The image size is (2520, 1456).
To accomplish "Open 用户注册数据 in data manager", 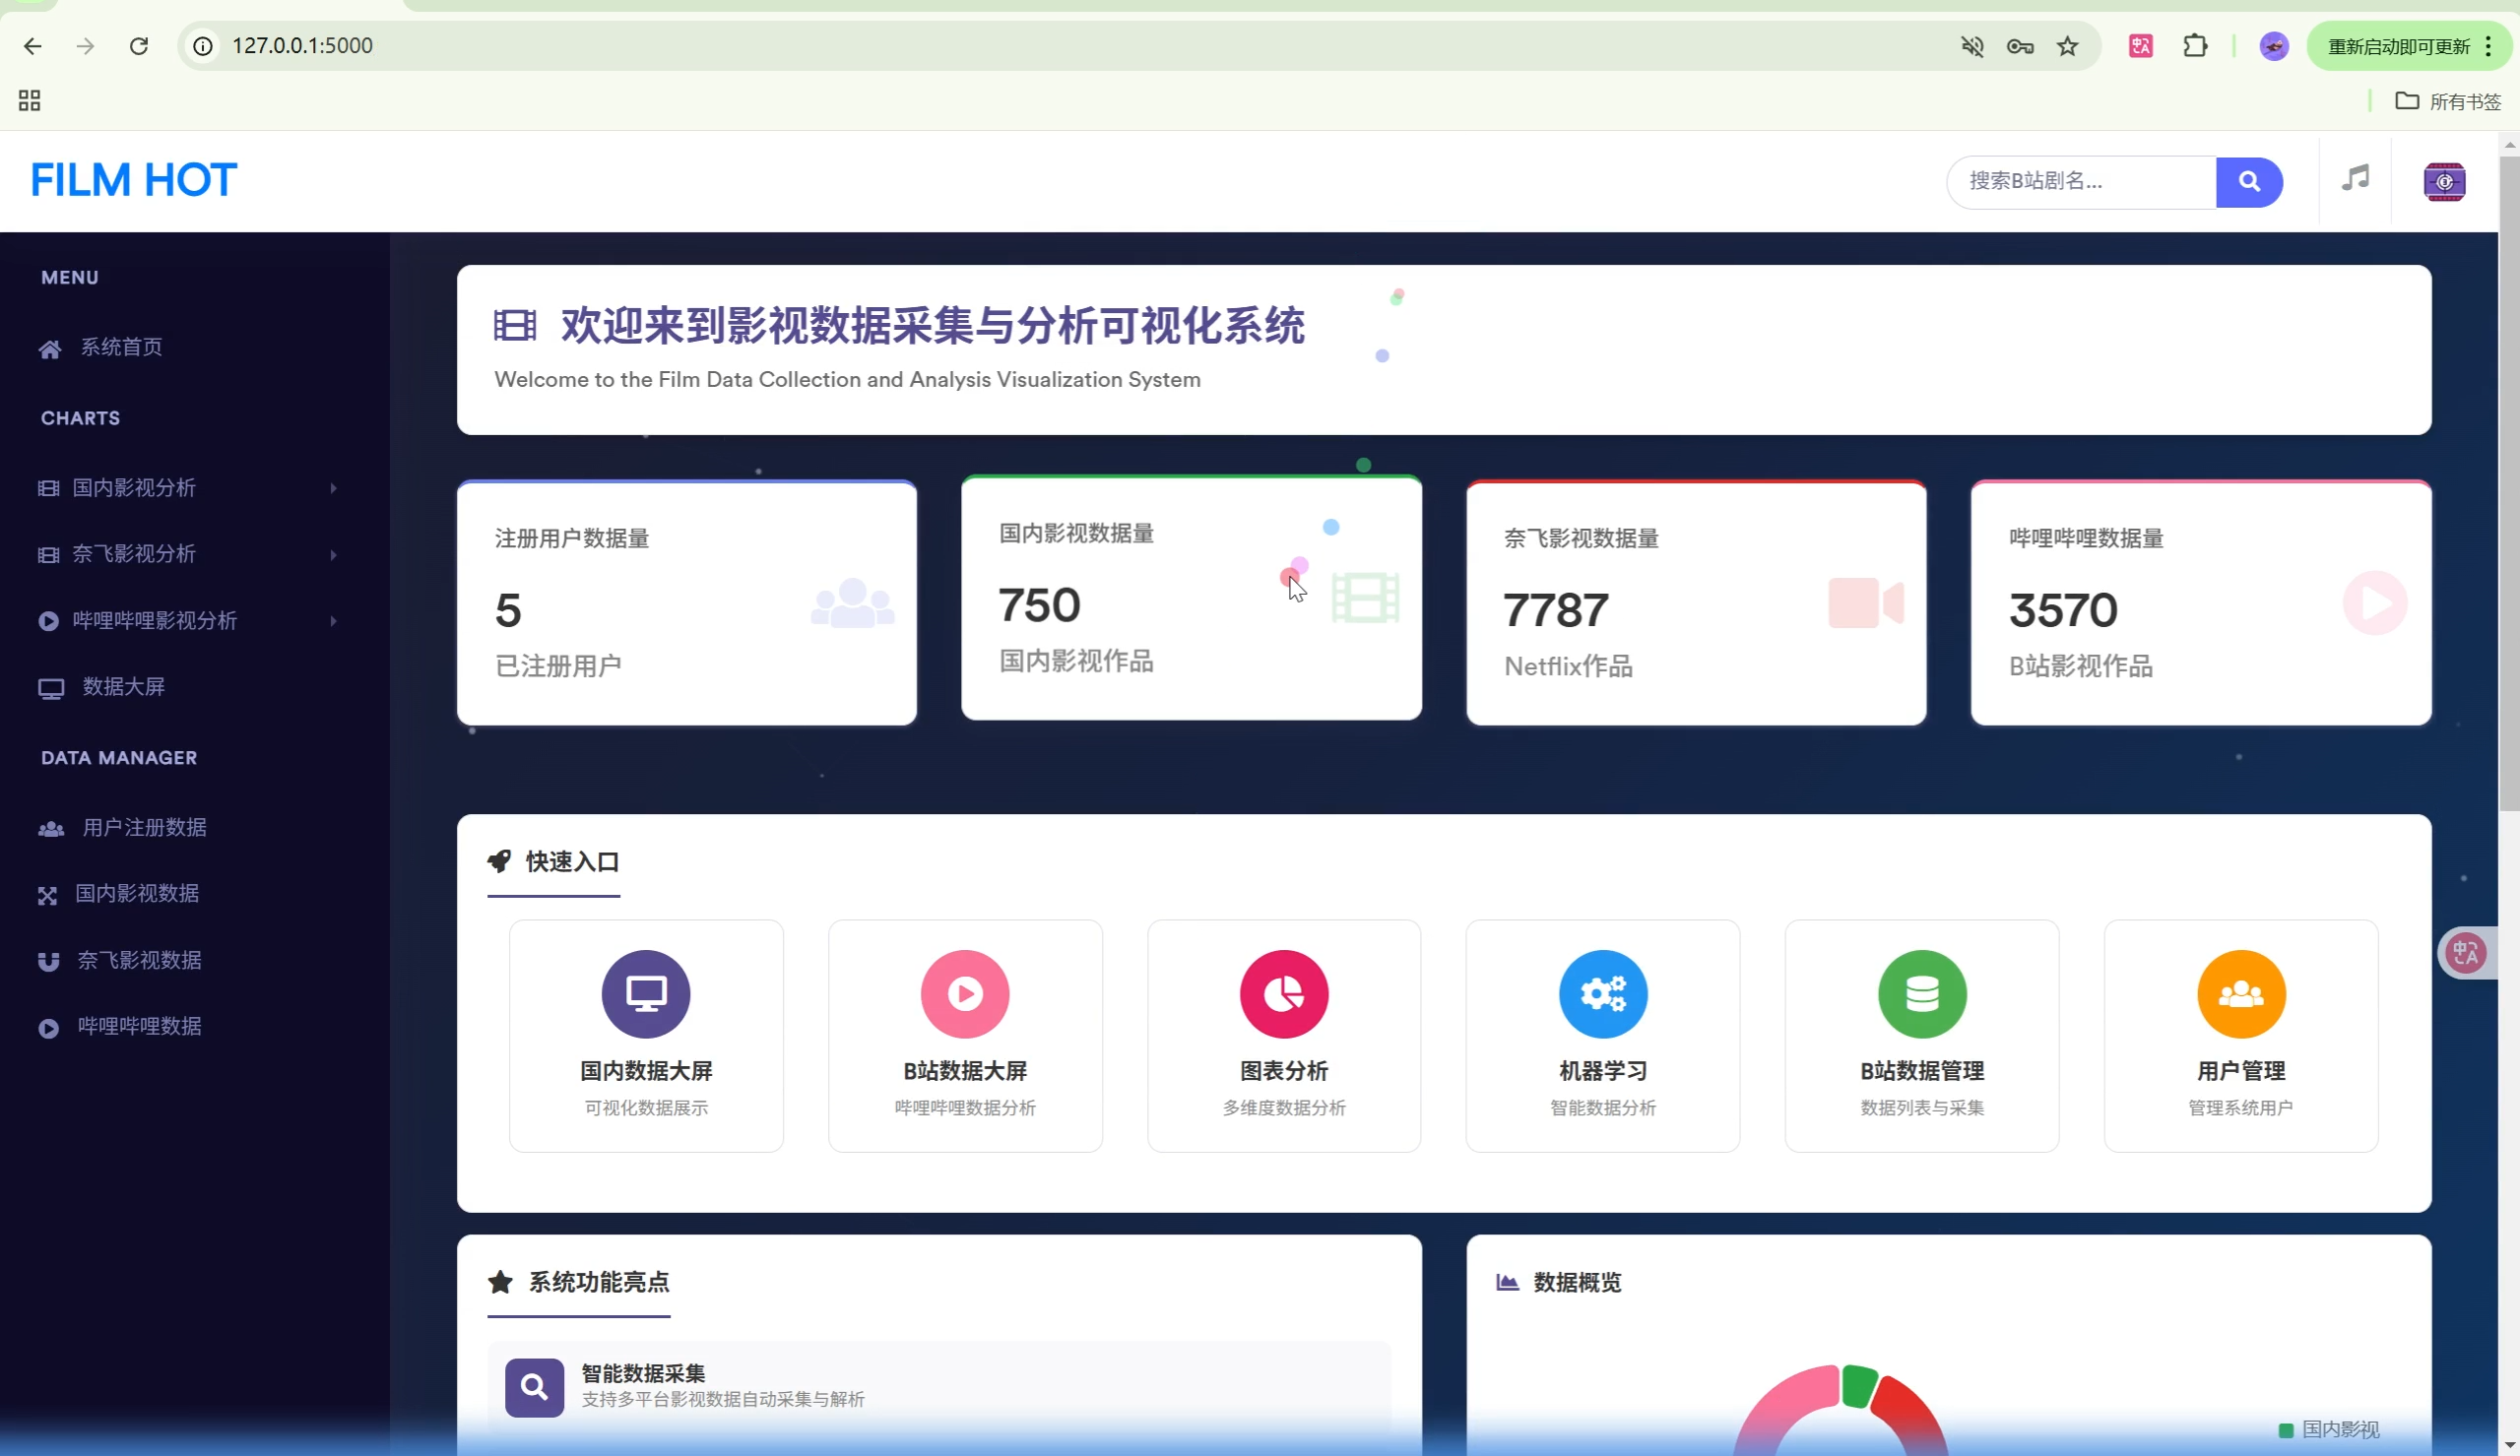I will coord(143,827).
